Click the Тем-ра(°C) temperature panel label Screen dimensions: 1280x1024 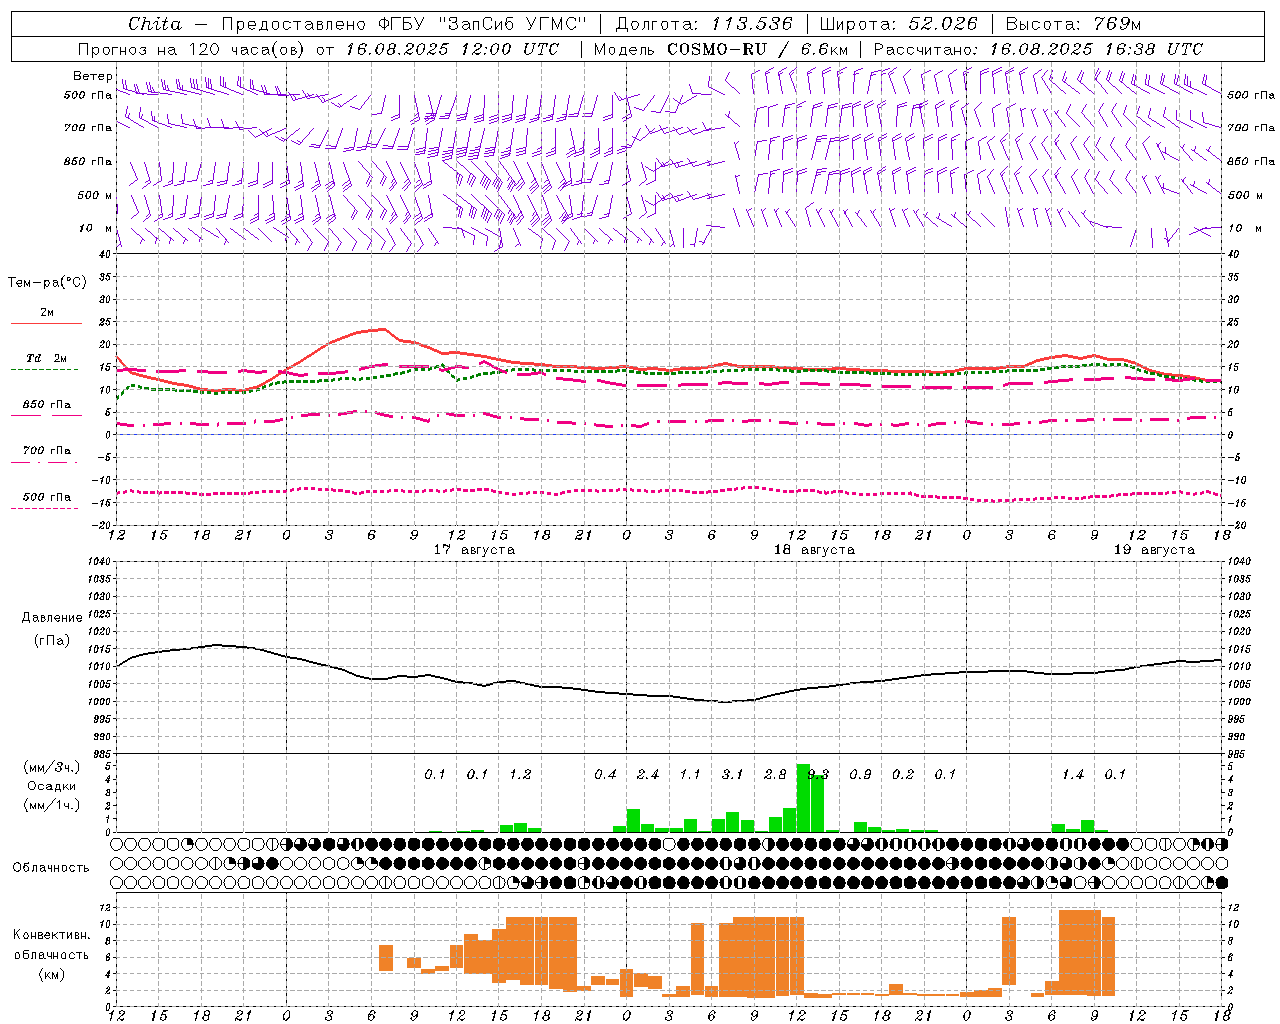(47, 283)
